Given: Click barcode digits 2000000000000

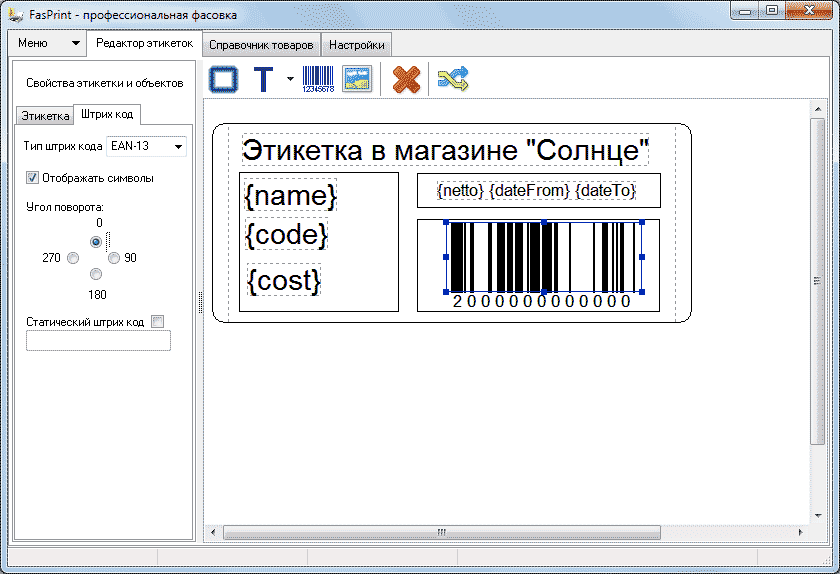Looking at the screenshot, I should (x=542, y=301).
